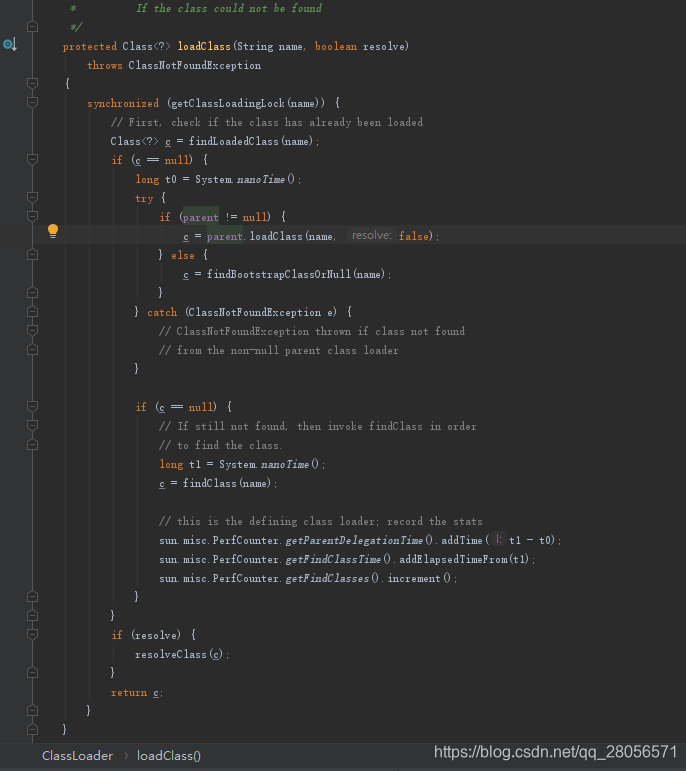Open the ClassLoader breadcrumb
Viewport: 686px width, 771px height.
pyautogui.click(x=77, y=756)
